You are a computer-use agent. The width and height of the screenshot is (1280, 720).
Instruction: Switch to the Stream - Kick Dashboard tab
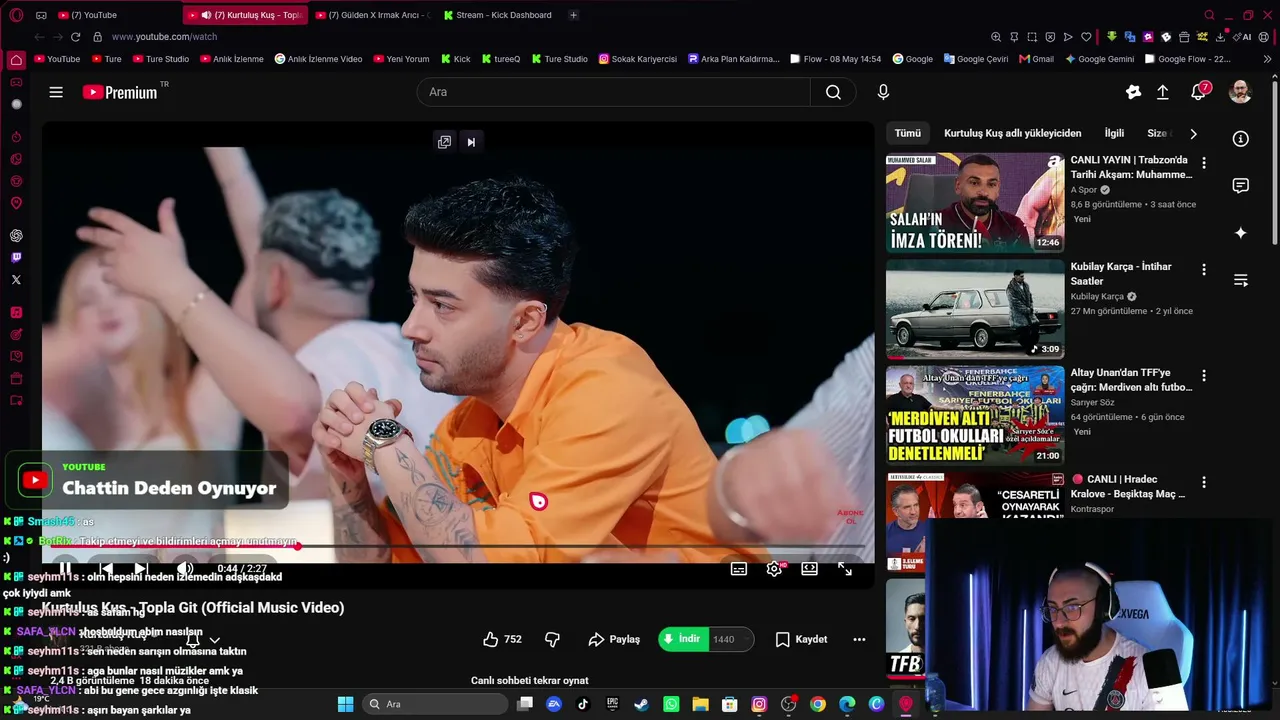[498, 15]
